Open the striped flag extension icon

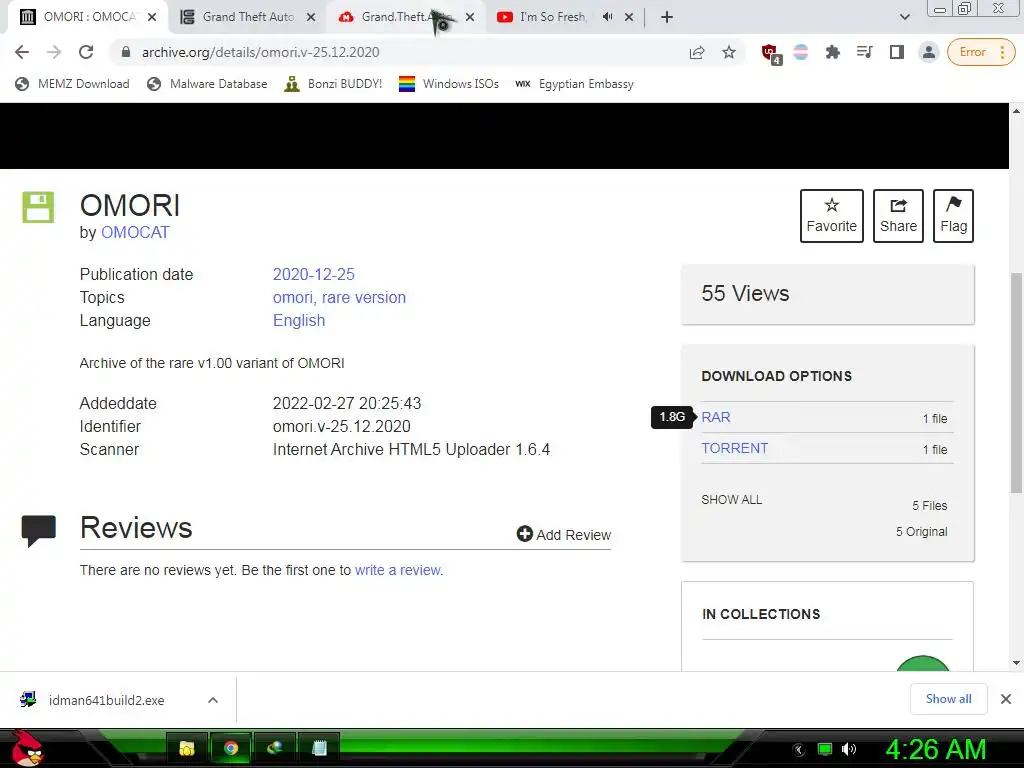click(801, 52)
